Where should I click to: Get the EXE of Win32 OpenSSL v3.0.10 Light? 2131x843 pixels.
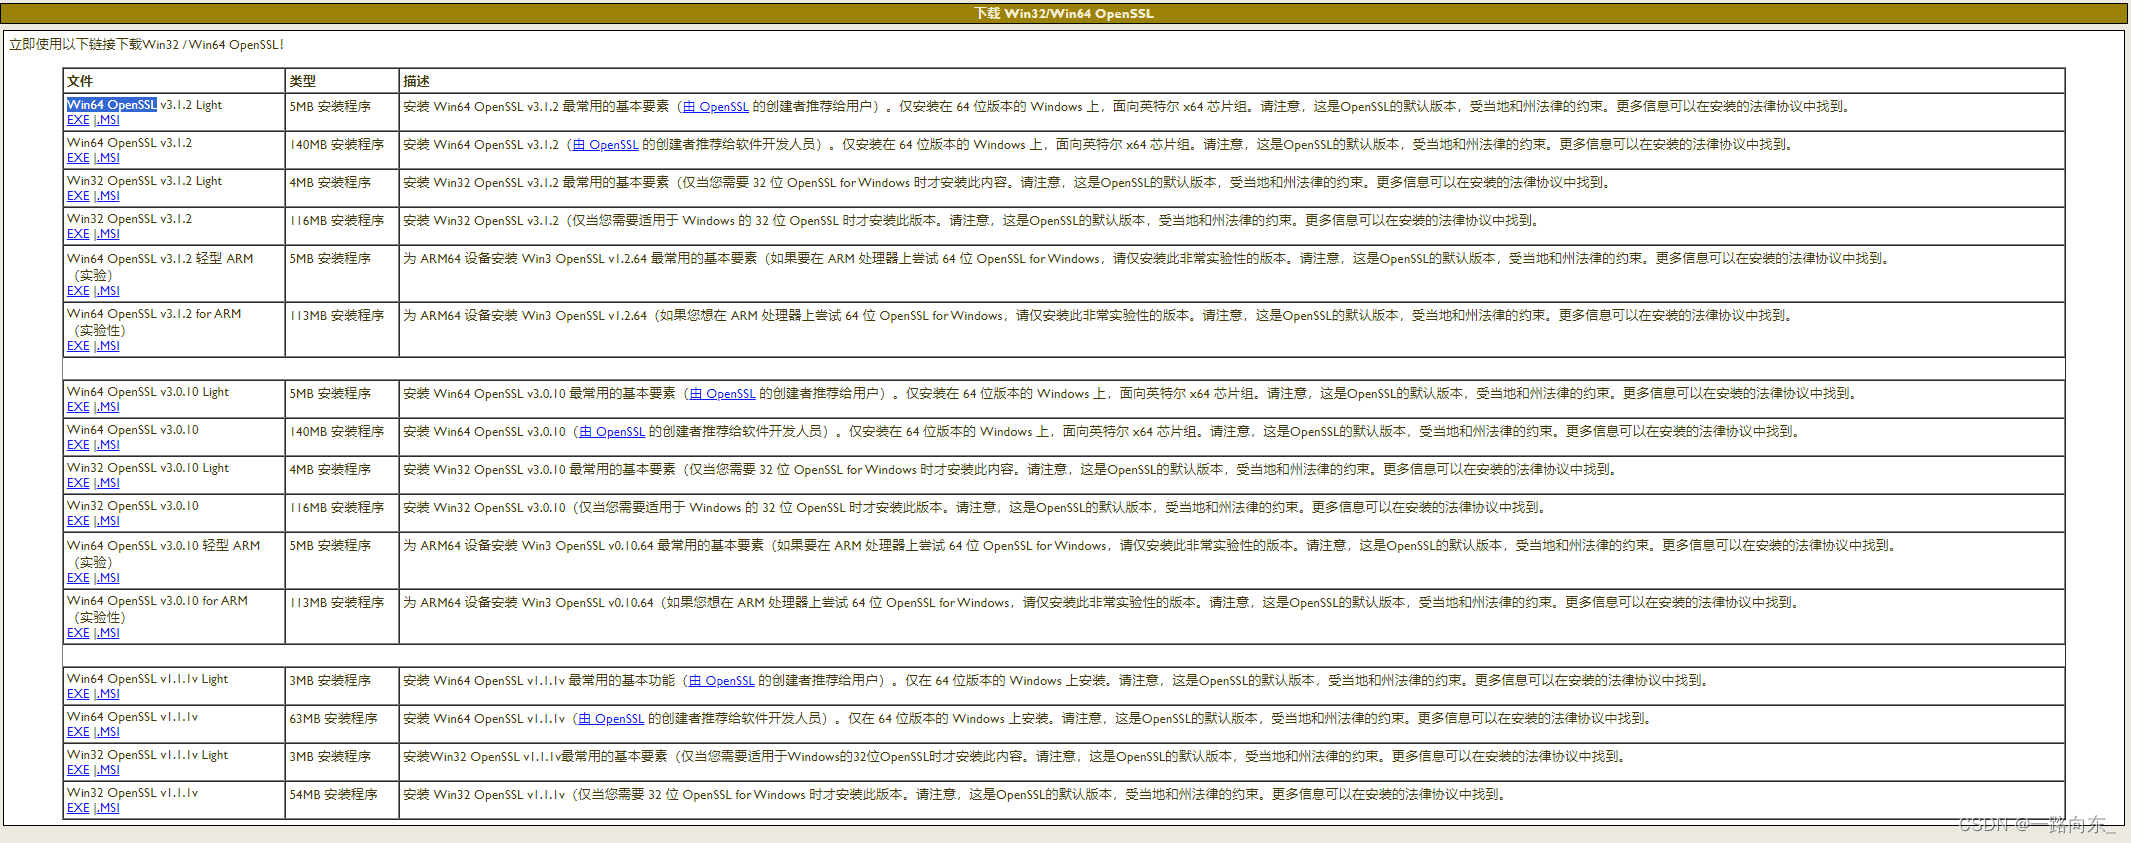coord(78,483)
